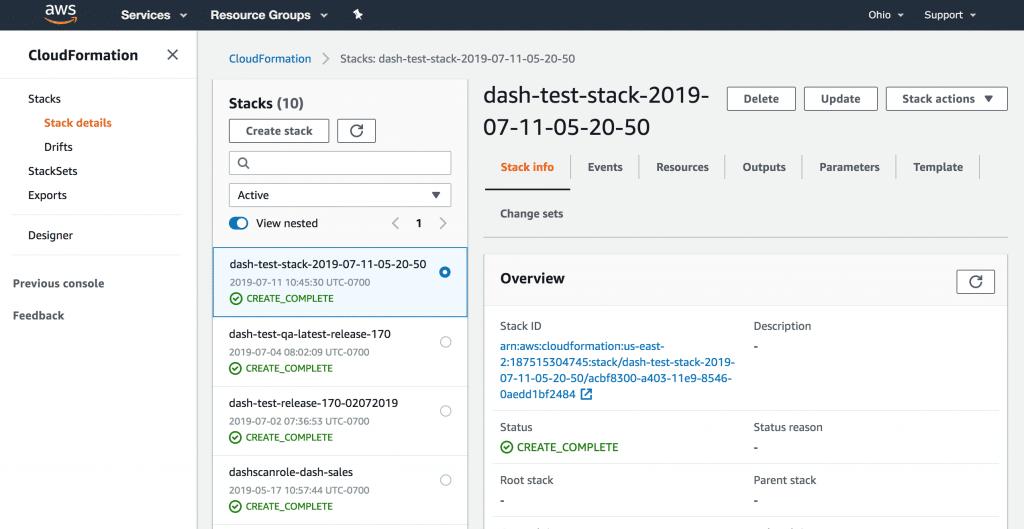Viewport: 1024px width, 529px height.
Task: Open Designer in the sidebar
Action: coord(50,235)
